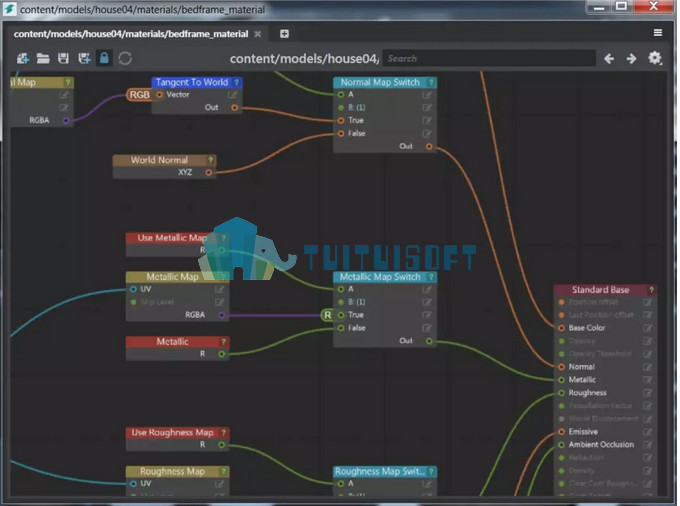Edit Ambient Occlusion input on Standard Base

click(x=647, y=445)
